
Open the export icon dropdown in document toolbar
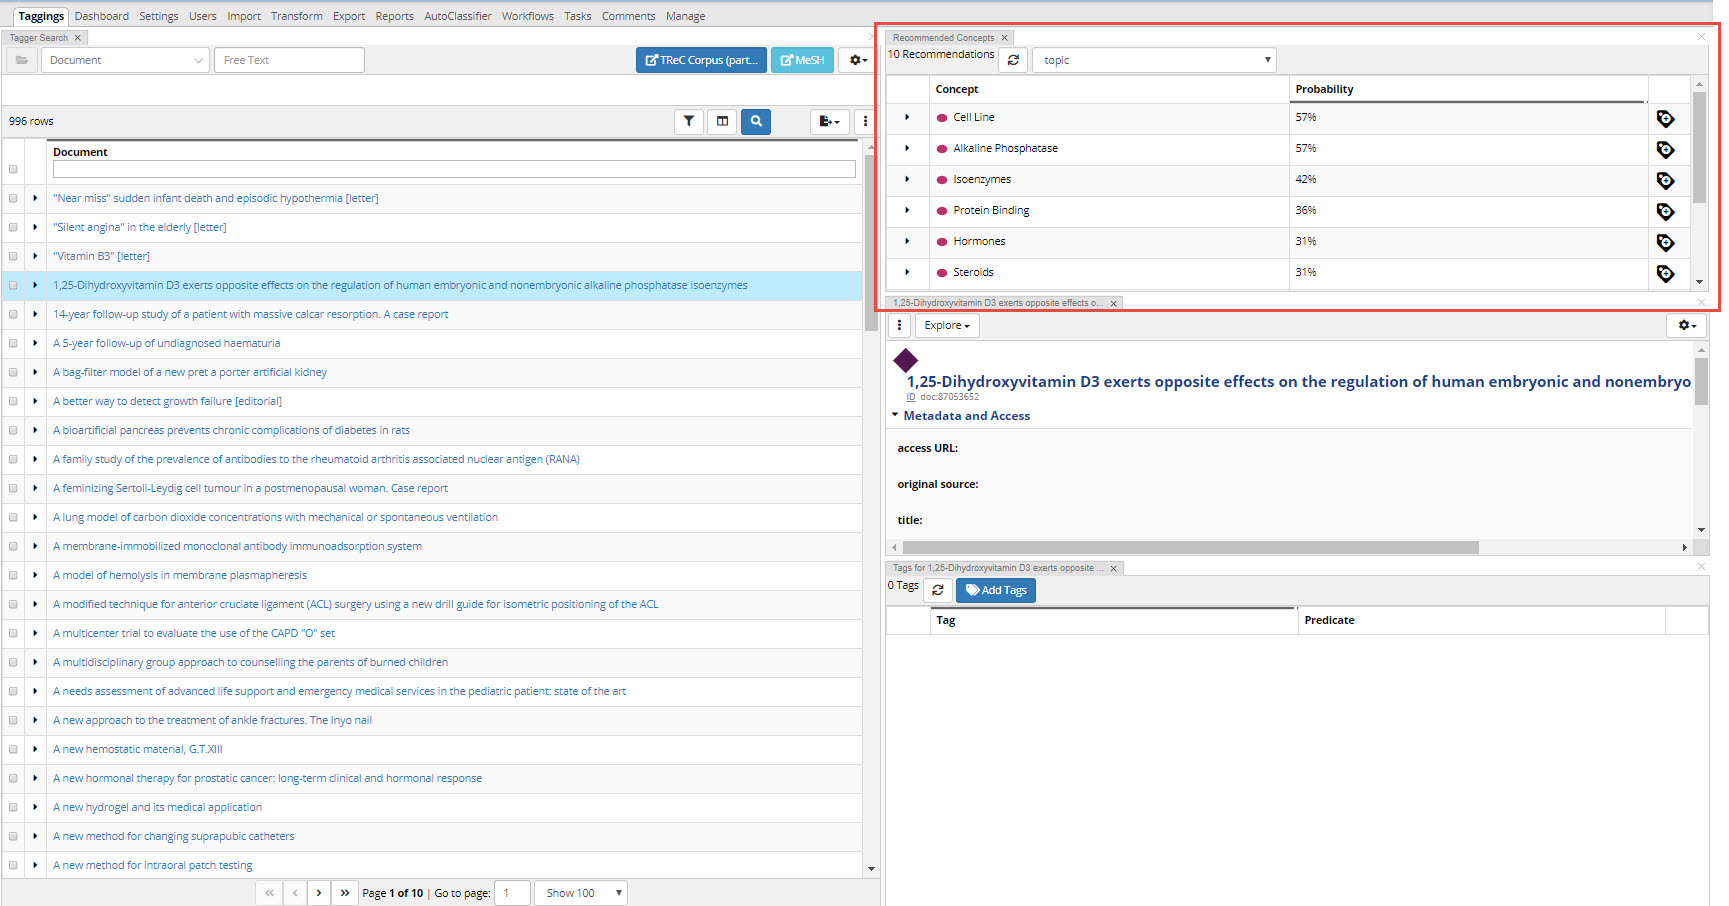(x=829, y=121)
